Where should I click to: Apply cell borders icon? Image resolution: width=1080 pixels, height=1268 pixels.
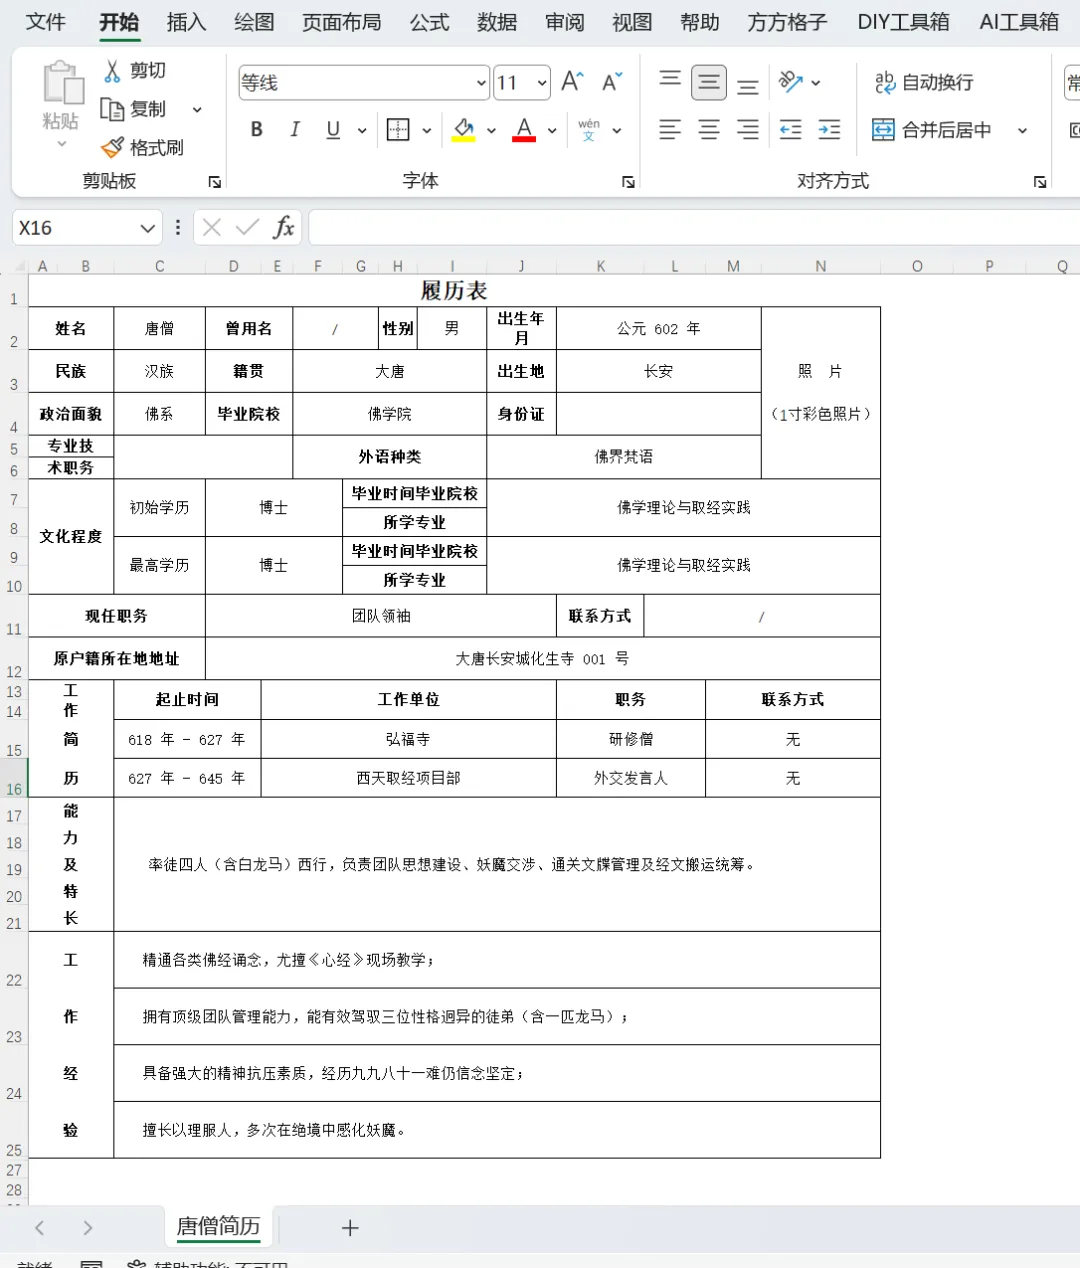click(398, 129)
